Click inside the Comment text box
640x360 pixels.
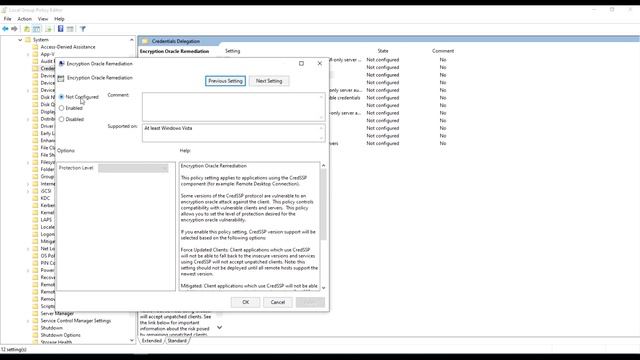tap(233, 107)
